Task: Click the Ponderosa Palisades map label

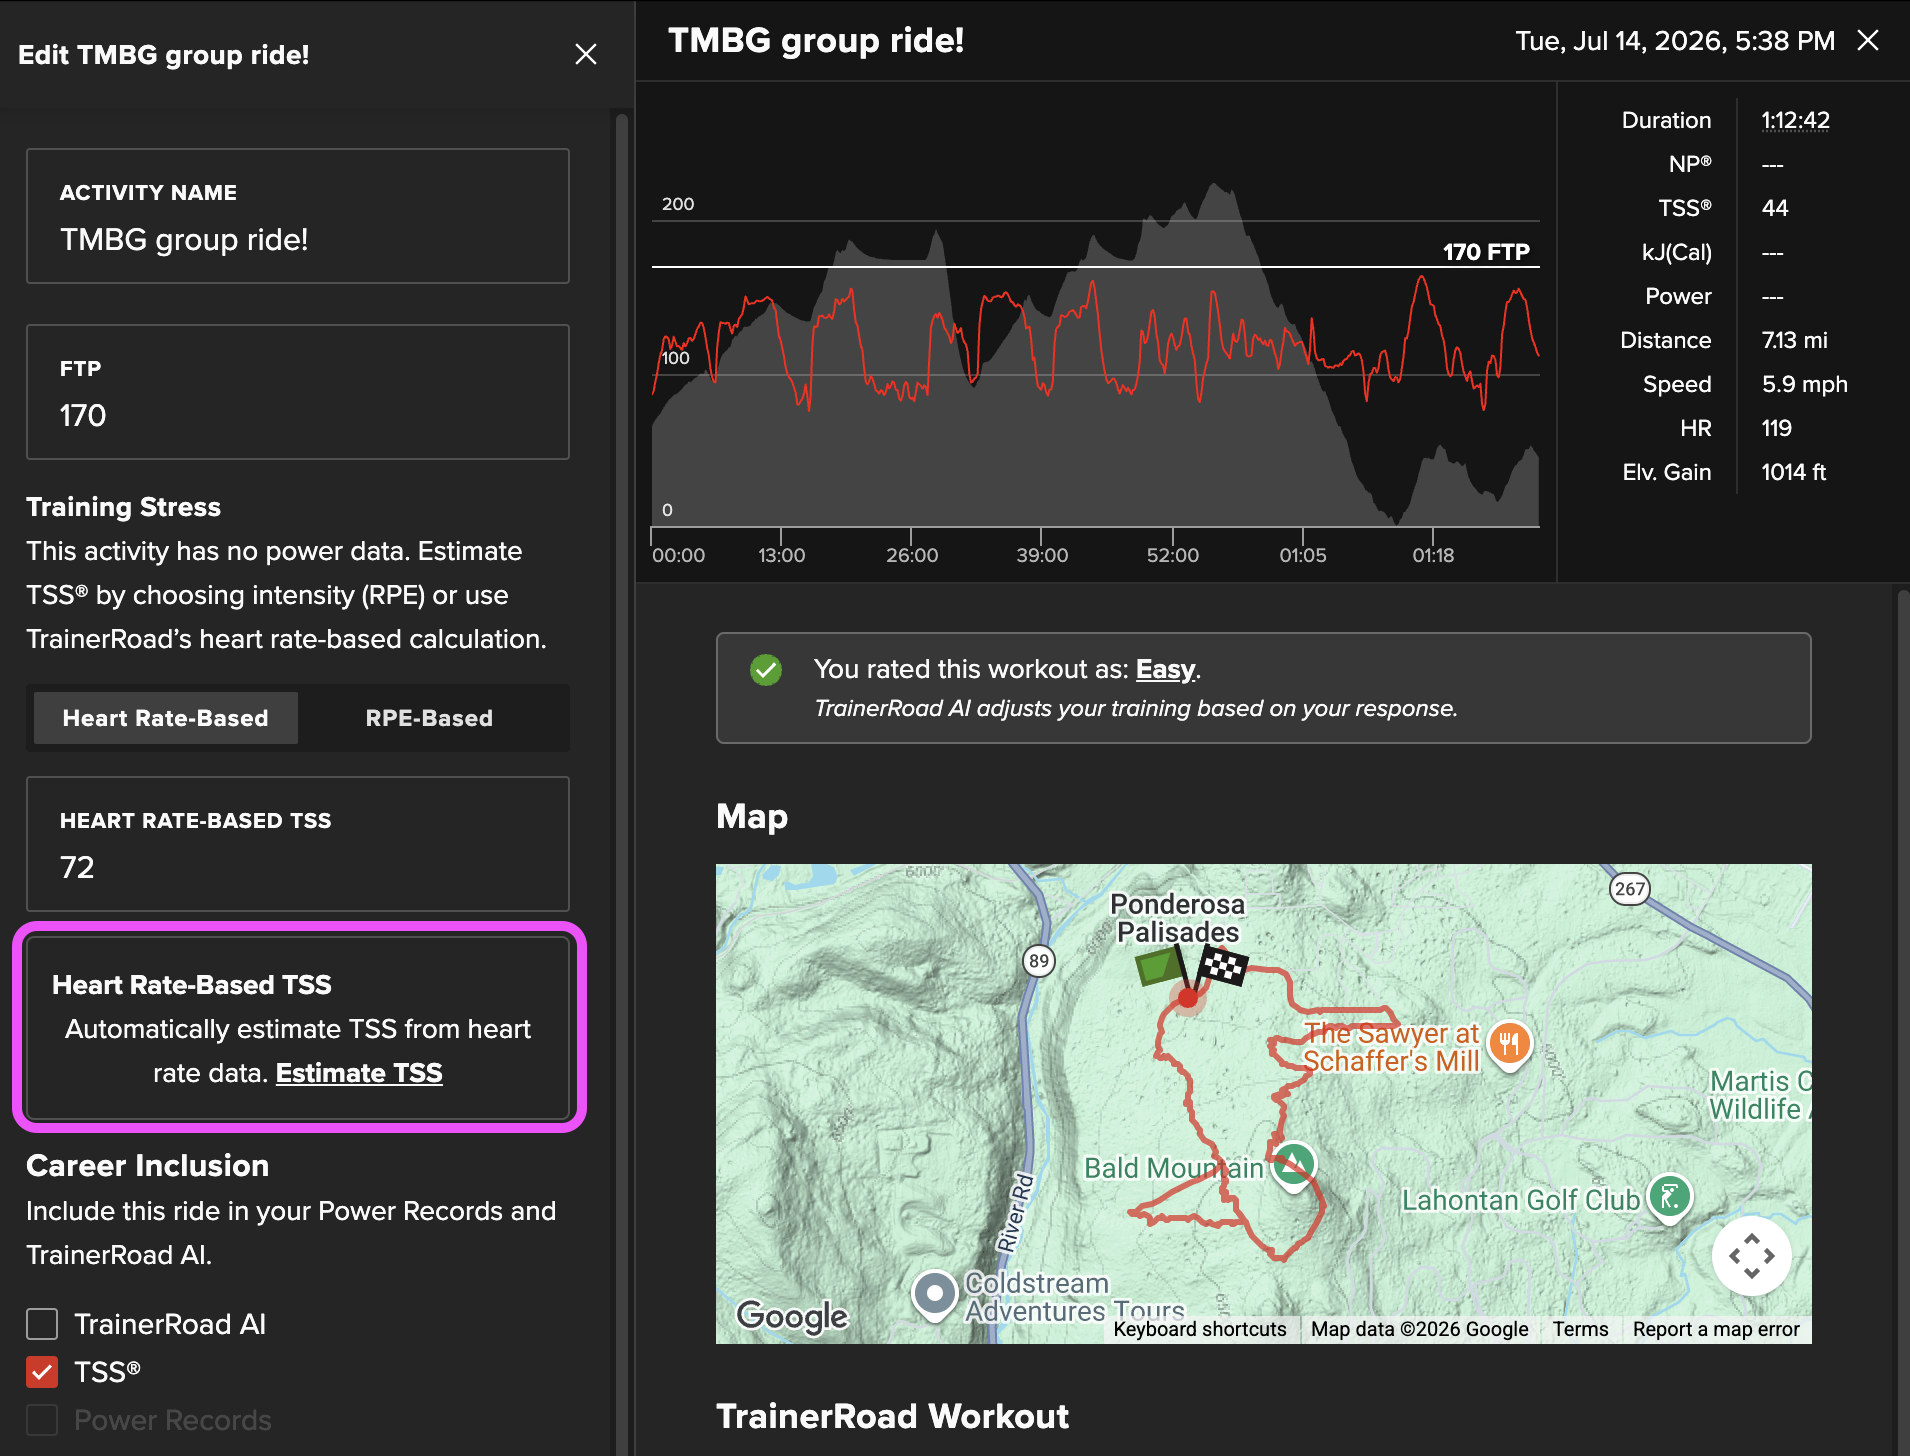Action: 1178,918
